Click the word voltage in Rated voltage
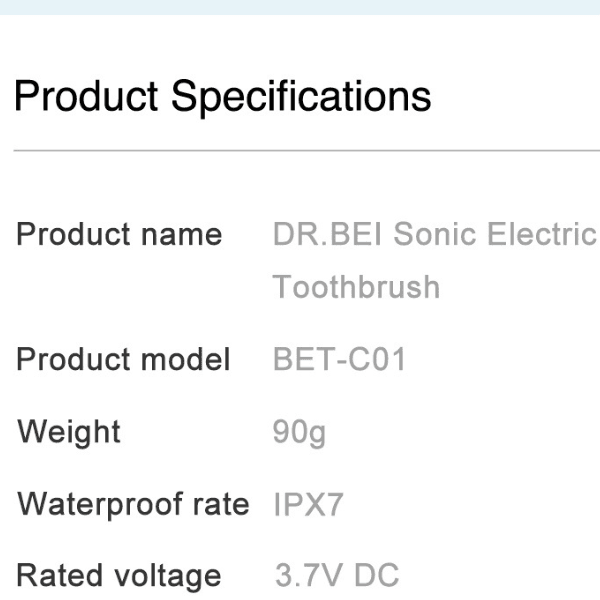 (163, 576)
